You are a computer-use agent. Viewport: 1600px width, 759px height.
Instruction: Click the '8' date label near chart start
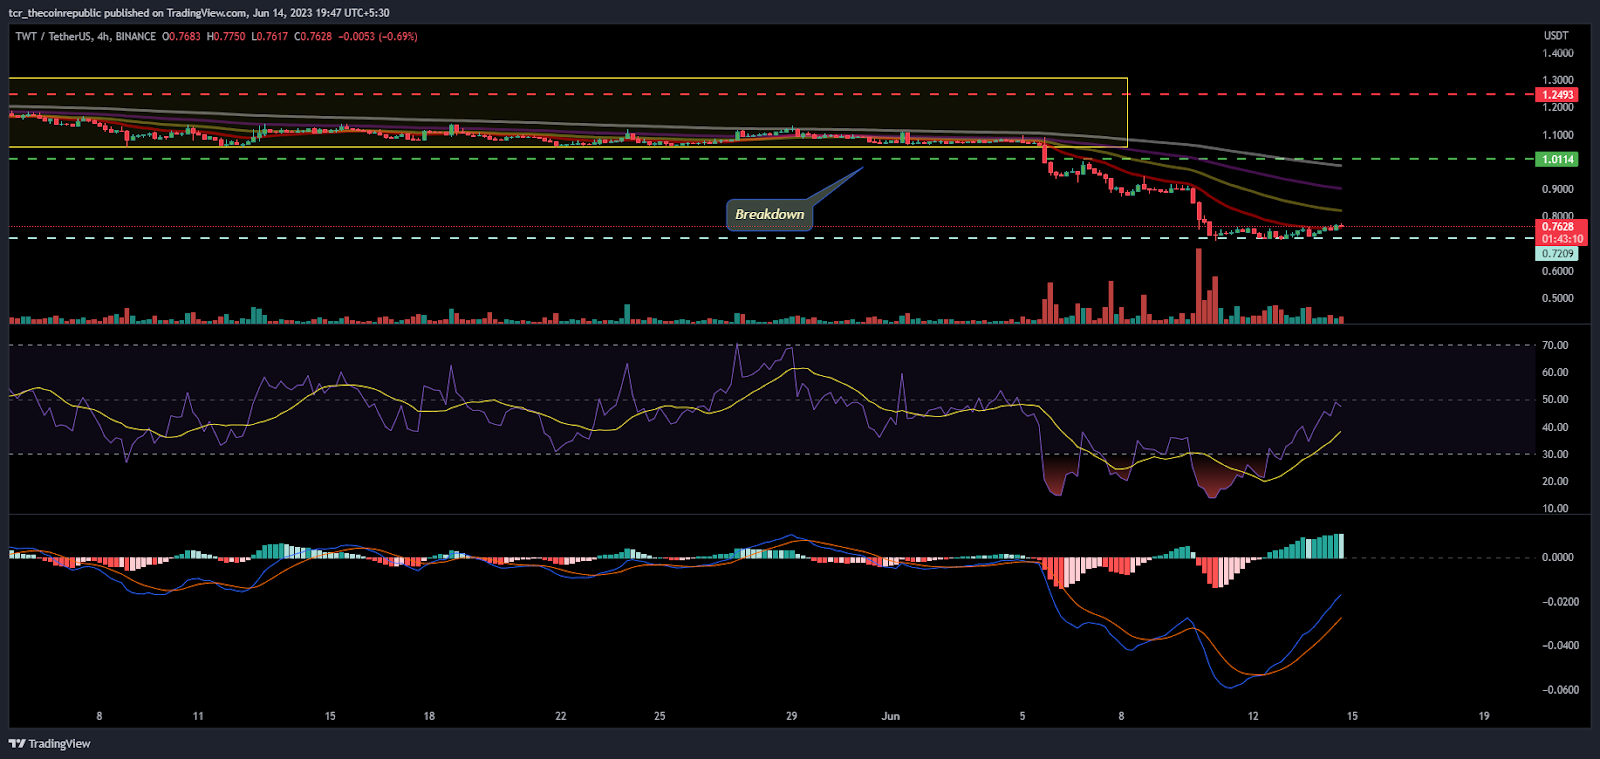99,716
